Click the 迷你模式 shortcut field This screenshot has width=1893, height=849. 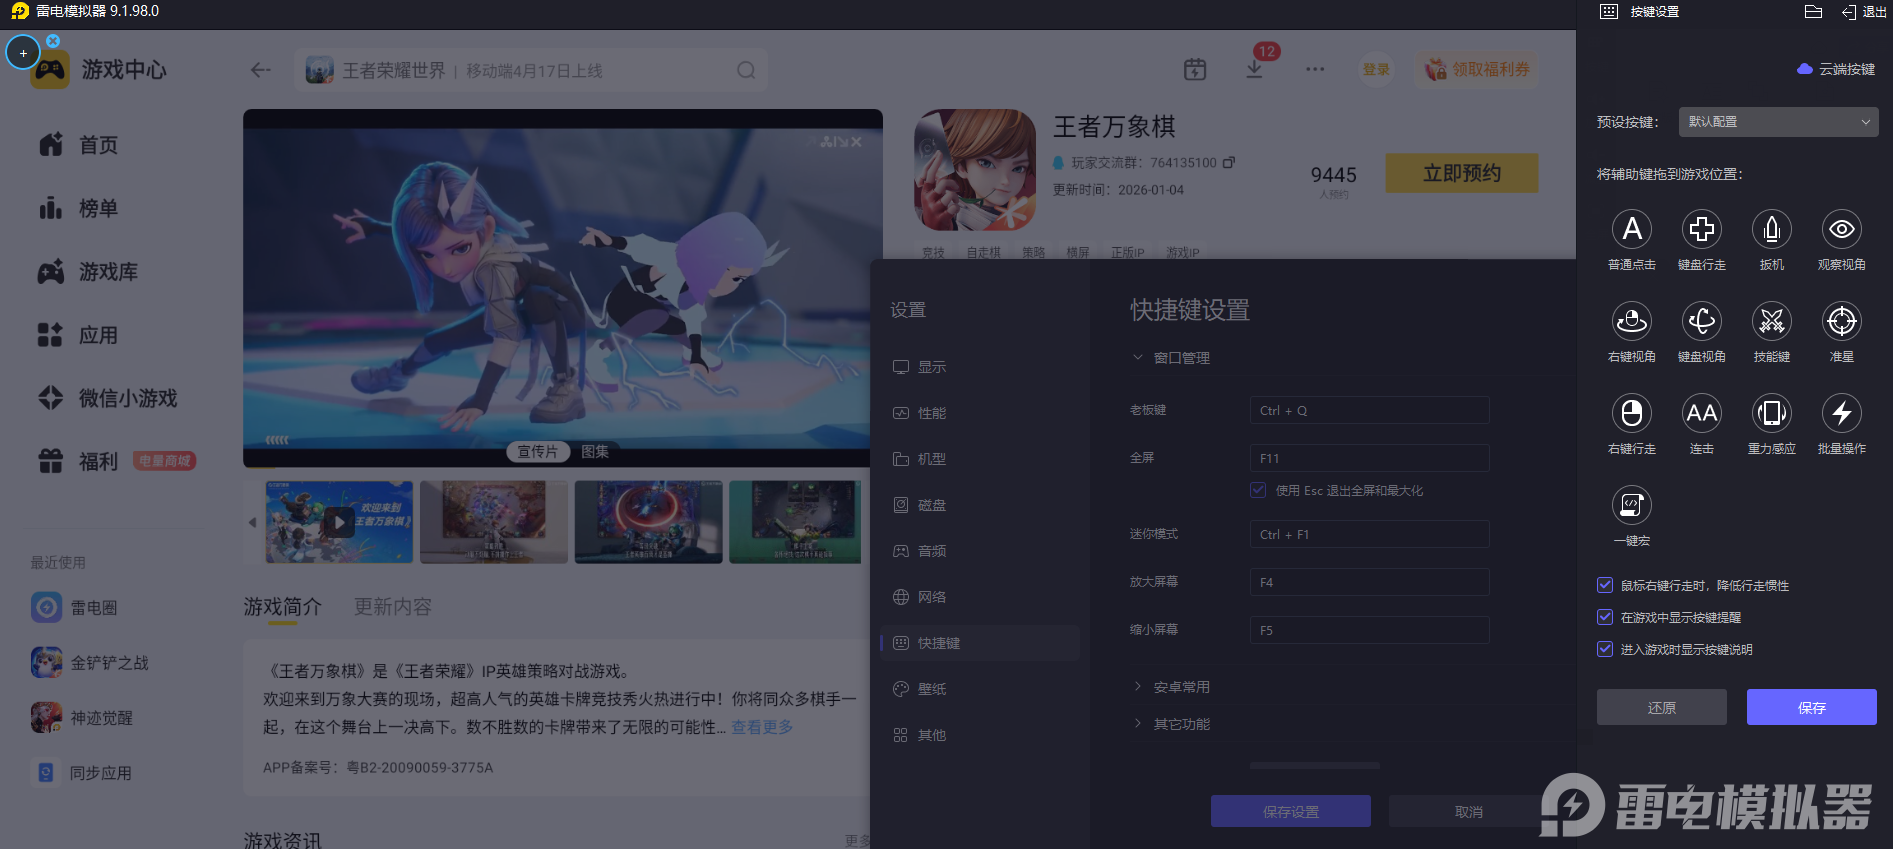coord(1370,534)
